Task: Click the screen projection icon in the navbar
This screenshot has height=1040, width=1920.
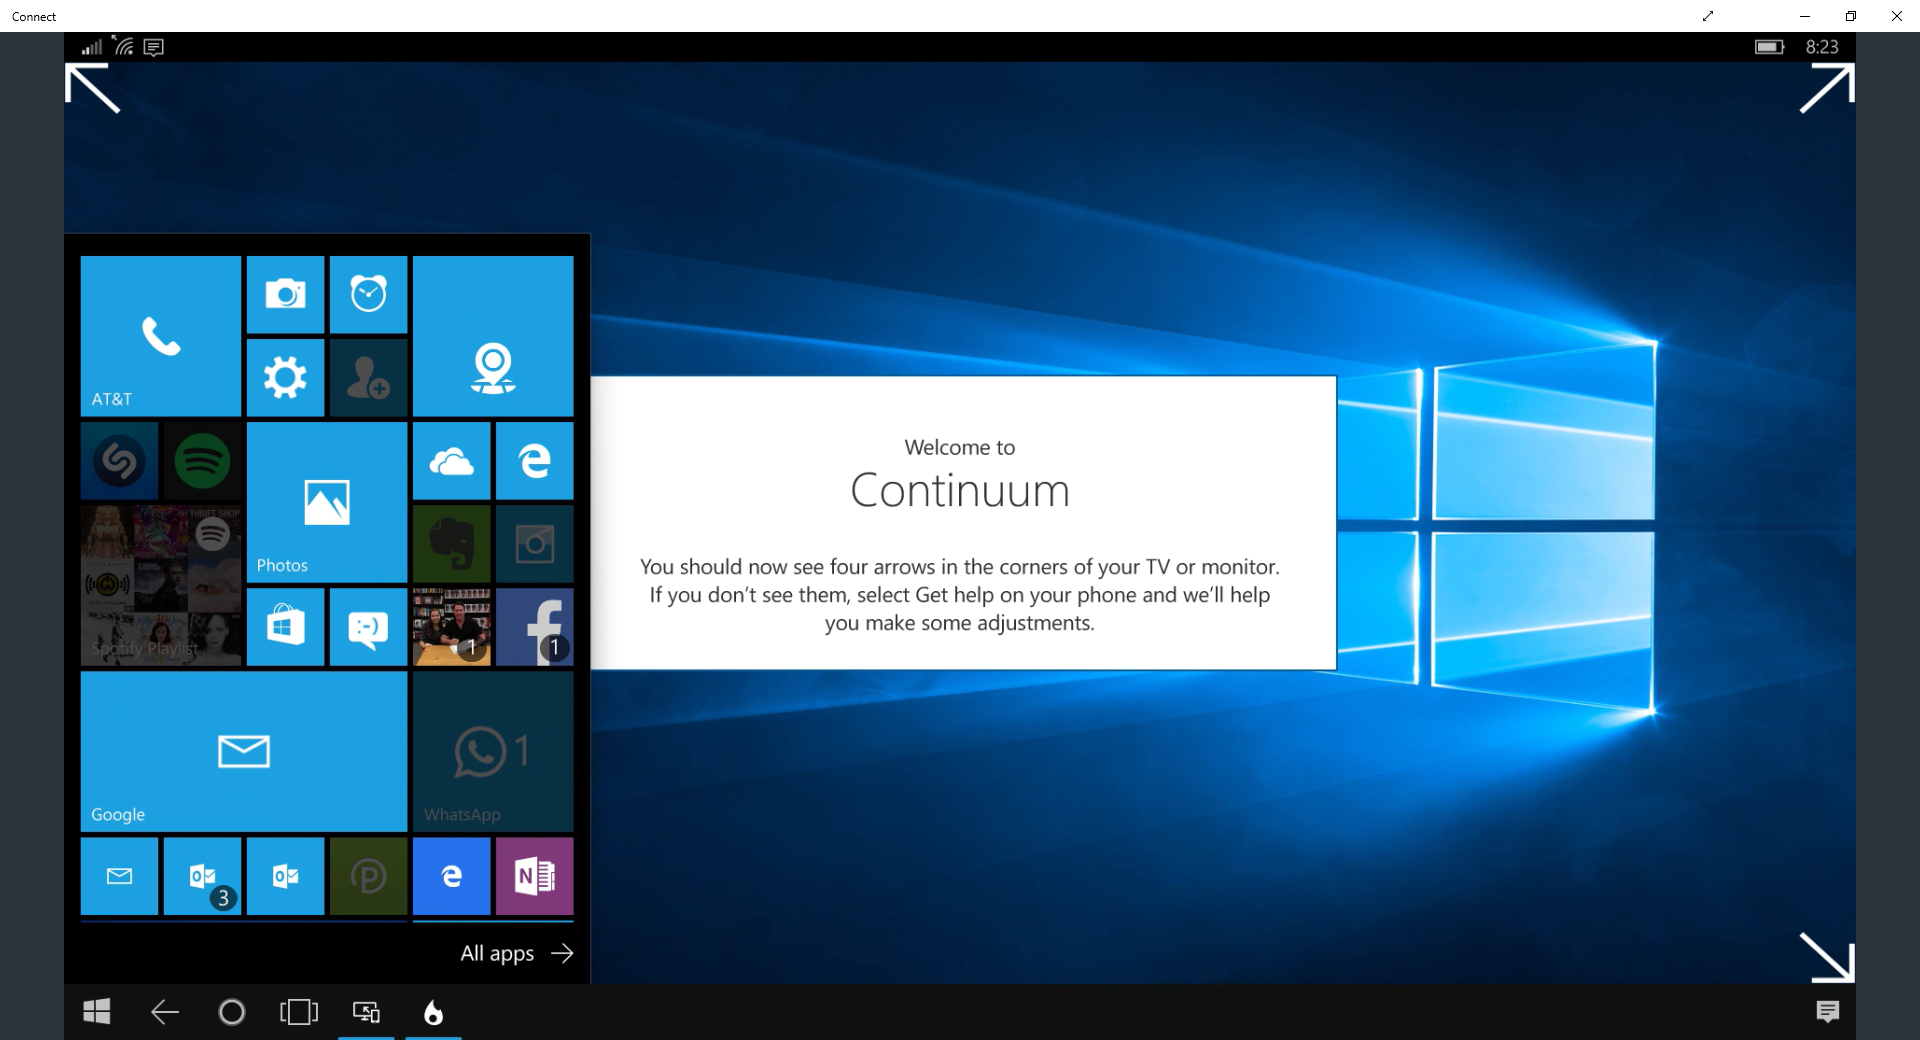Action: pos(365,1012)
